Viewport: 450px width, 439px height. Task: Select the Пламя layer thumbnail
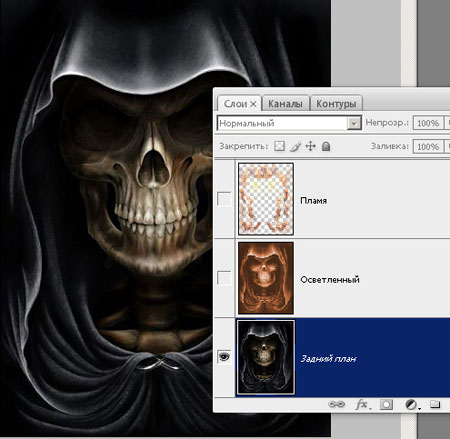(266, 199)
